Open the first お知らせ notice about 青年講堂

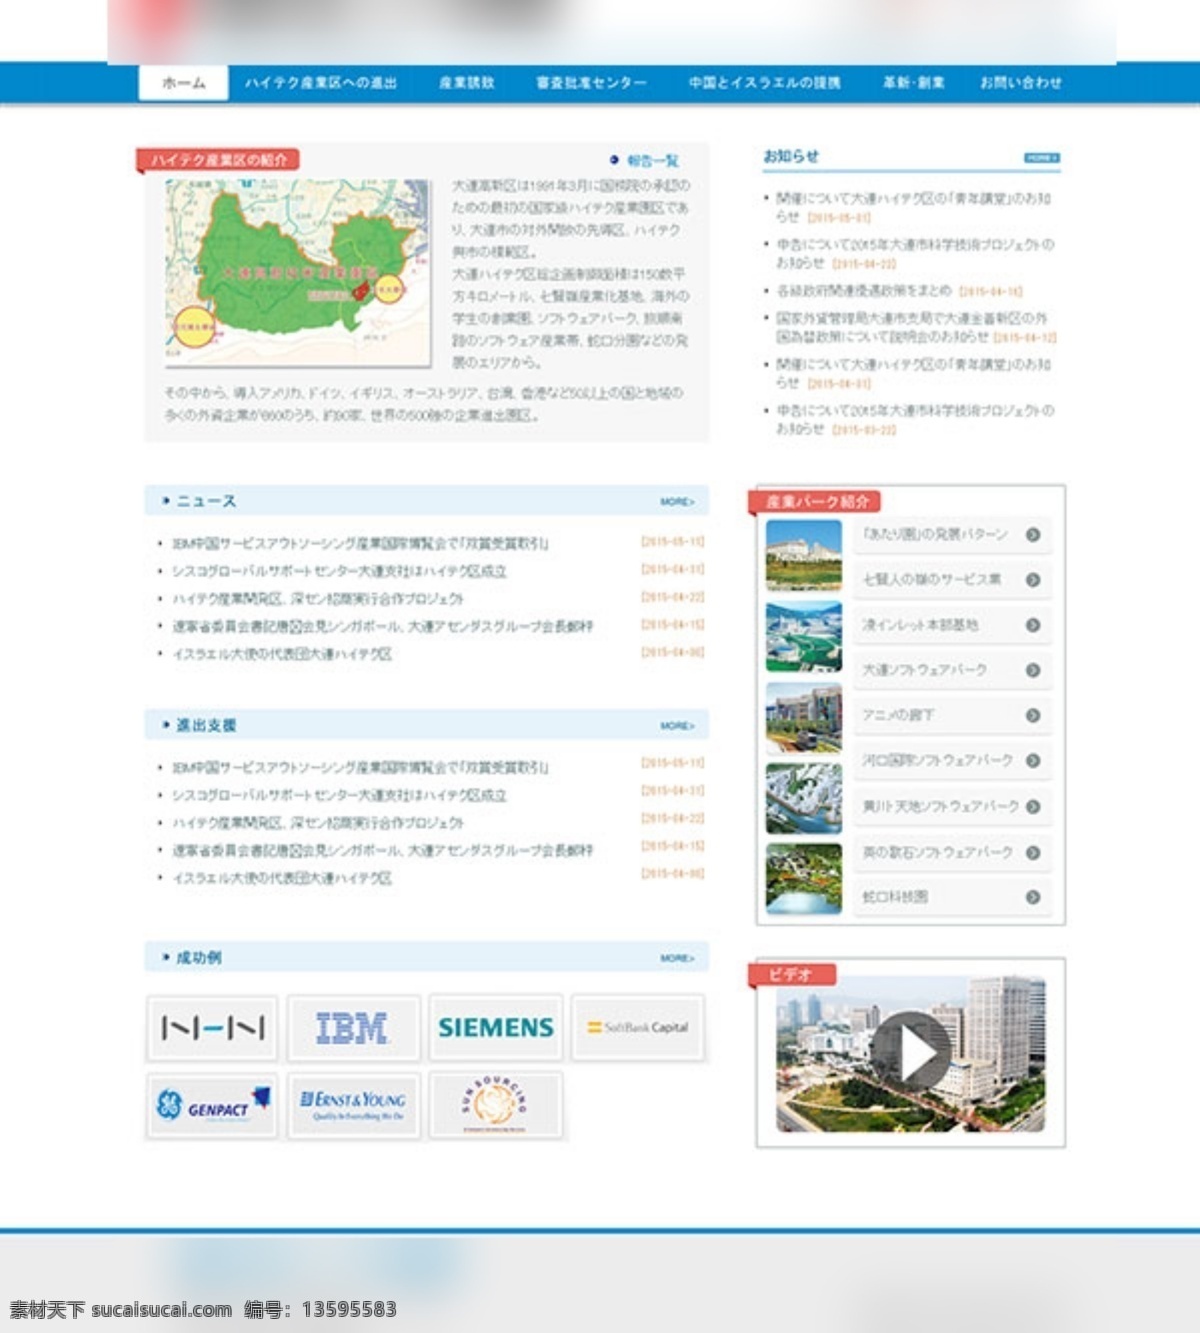913,207
